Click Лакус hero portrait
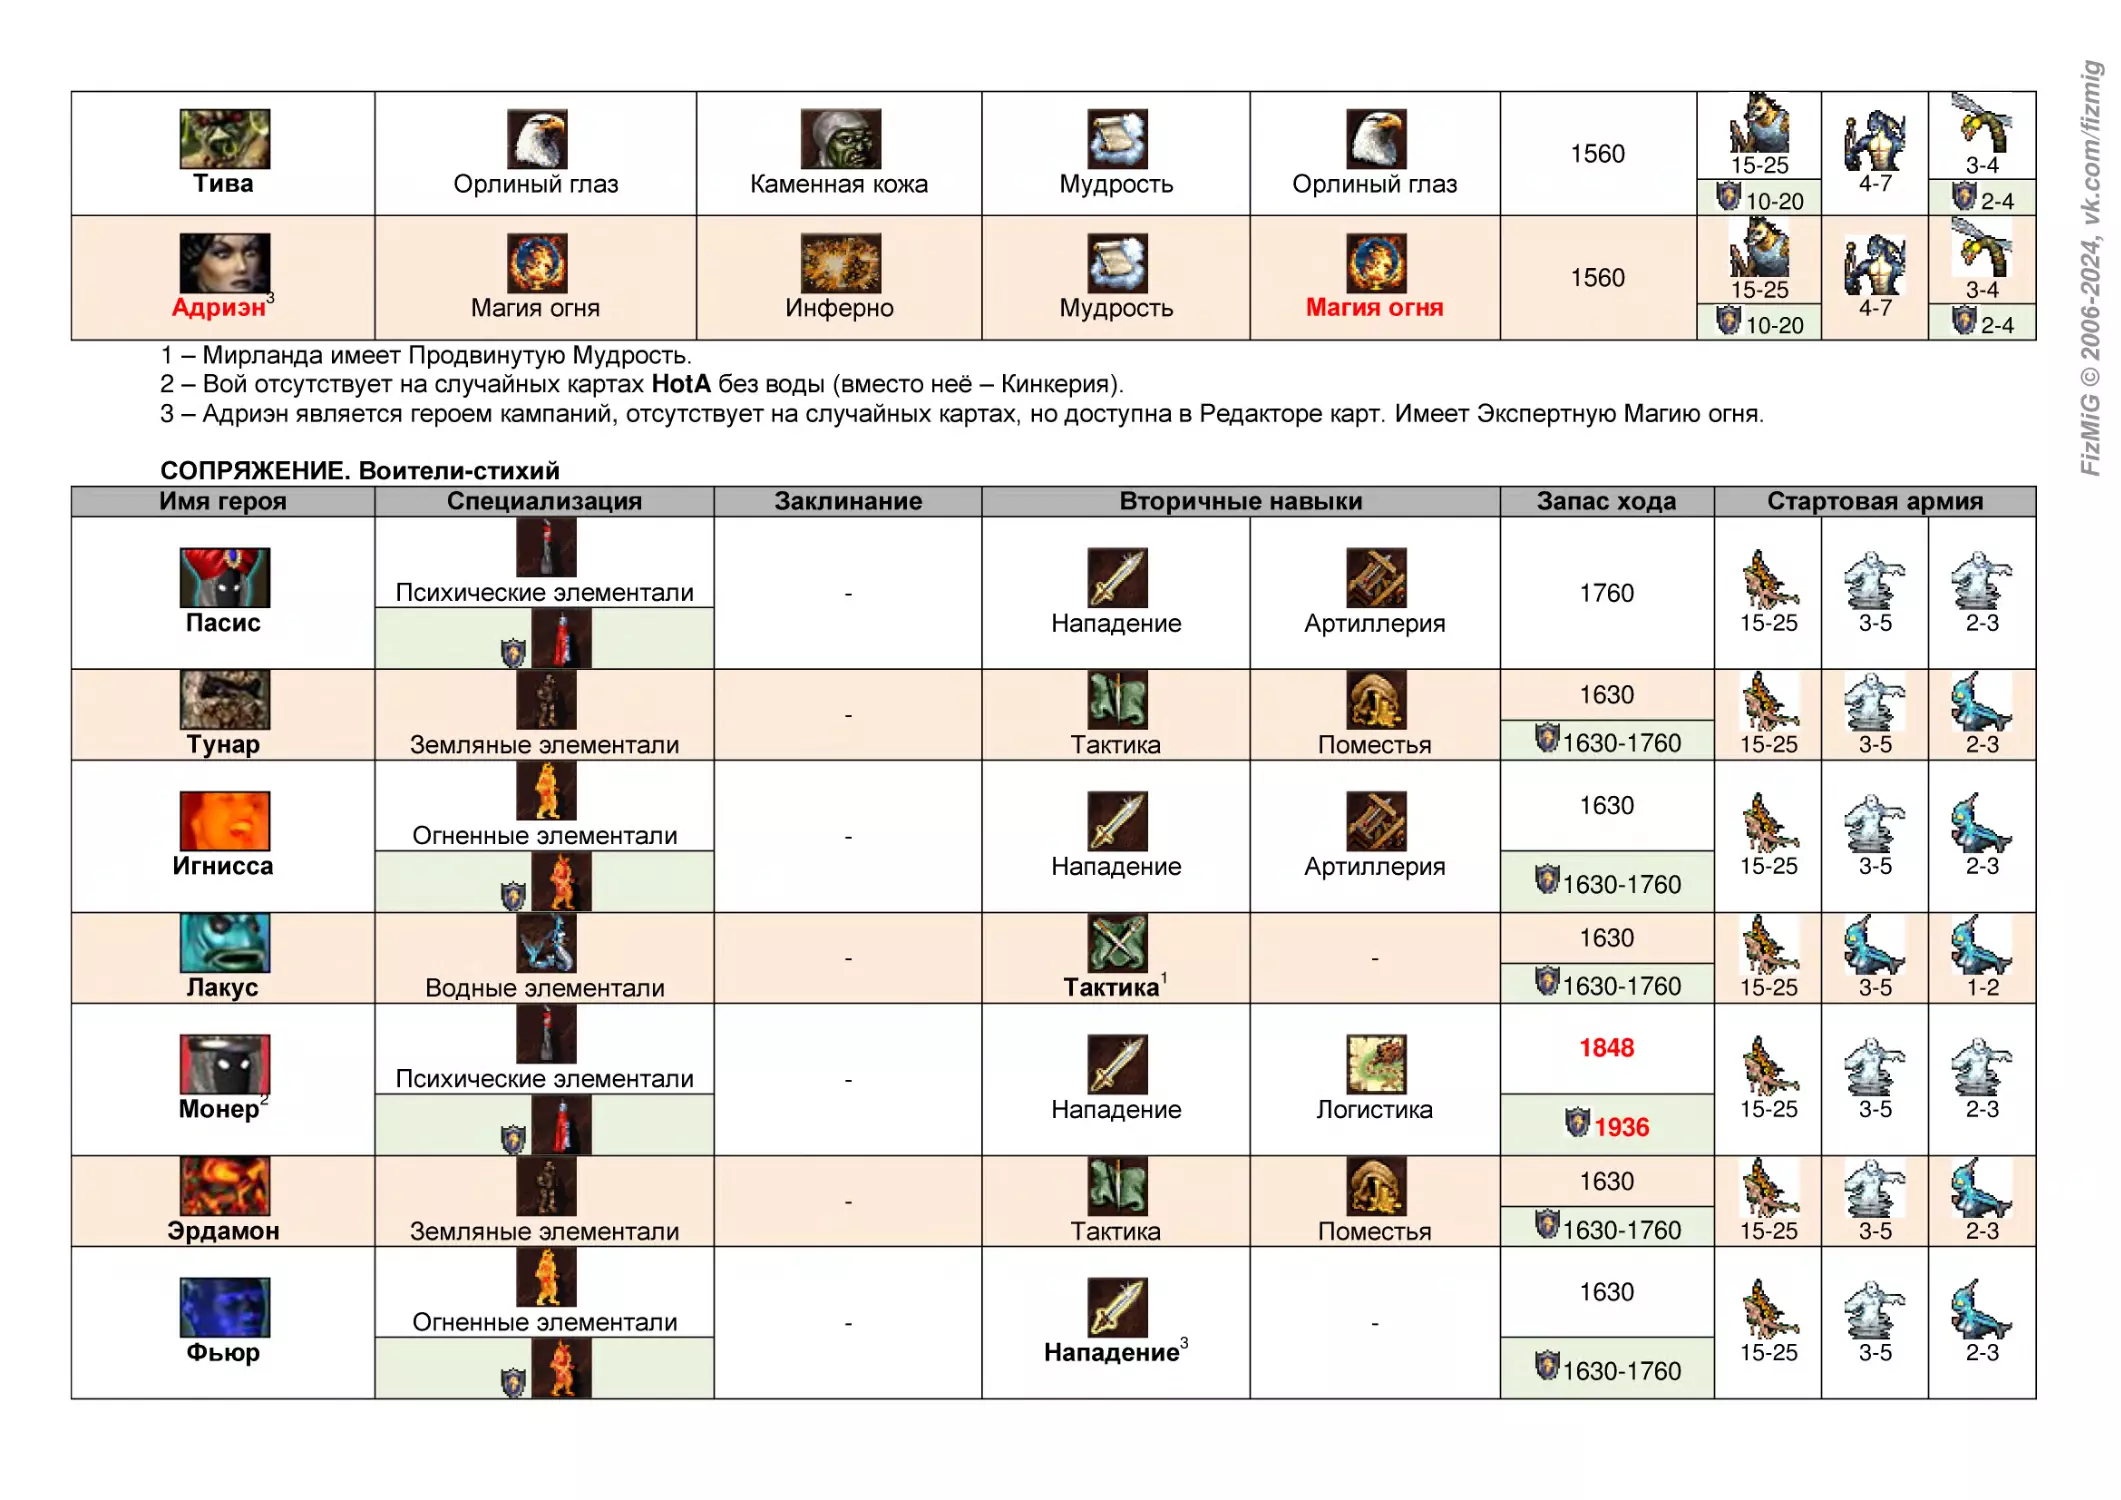This screenshot has height=1500, width=2121. pyautogui.click(x=224, y=943)
